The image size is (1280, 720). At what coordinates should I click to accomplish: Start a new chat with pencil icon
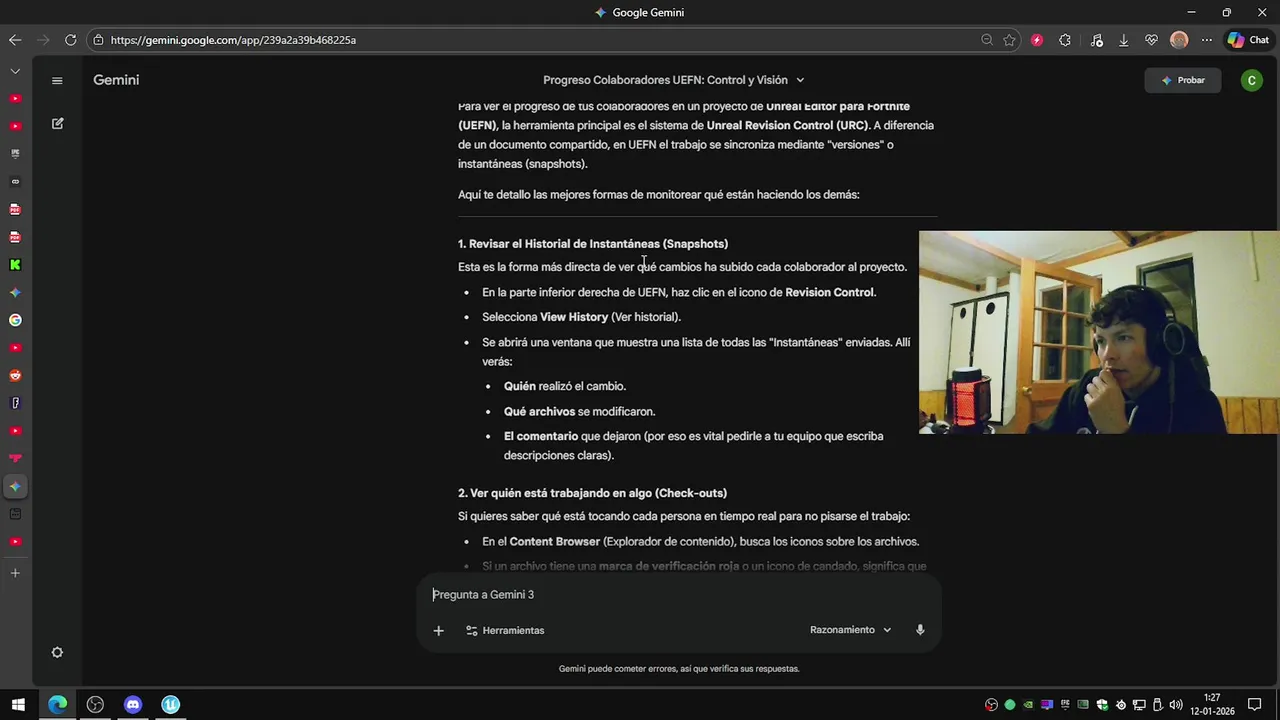click(x=57, y=123)
